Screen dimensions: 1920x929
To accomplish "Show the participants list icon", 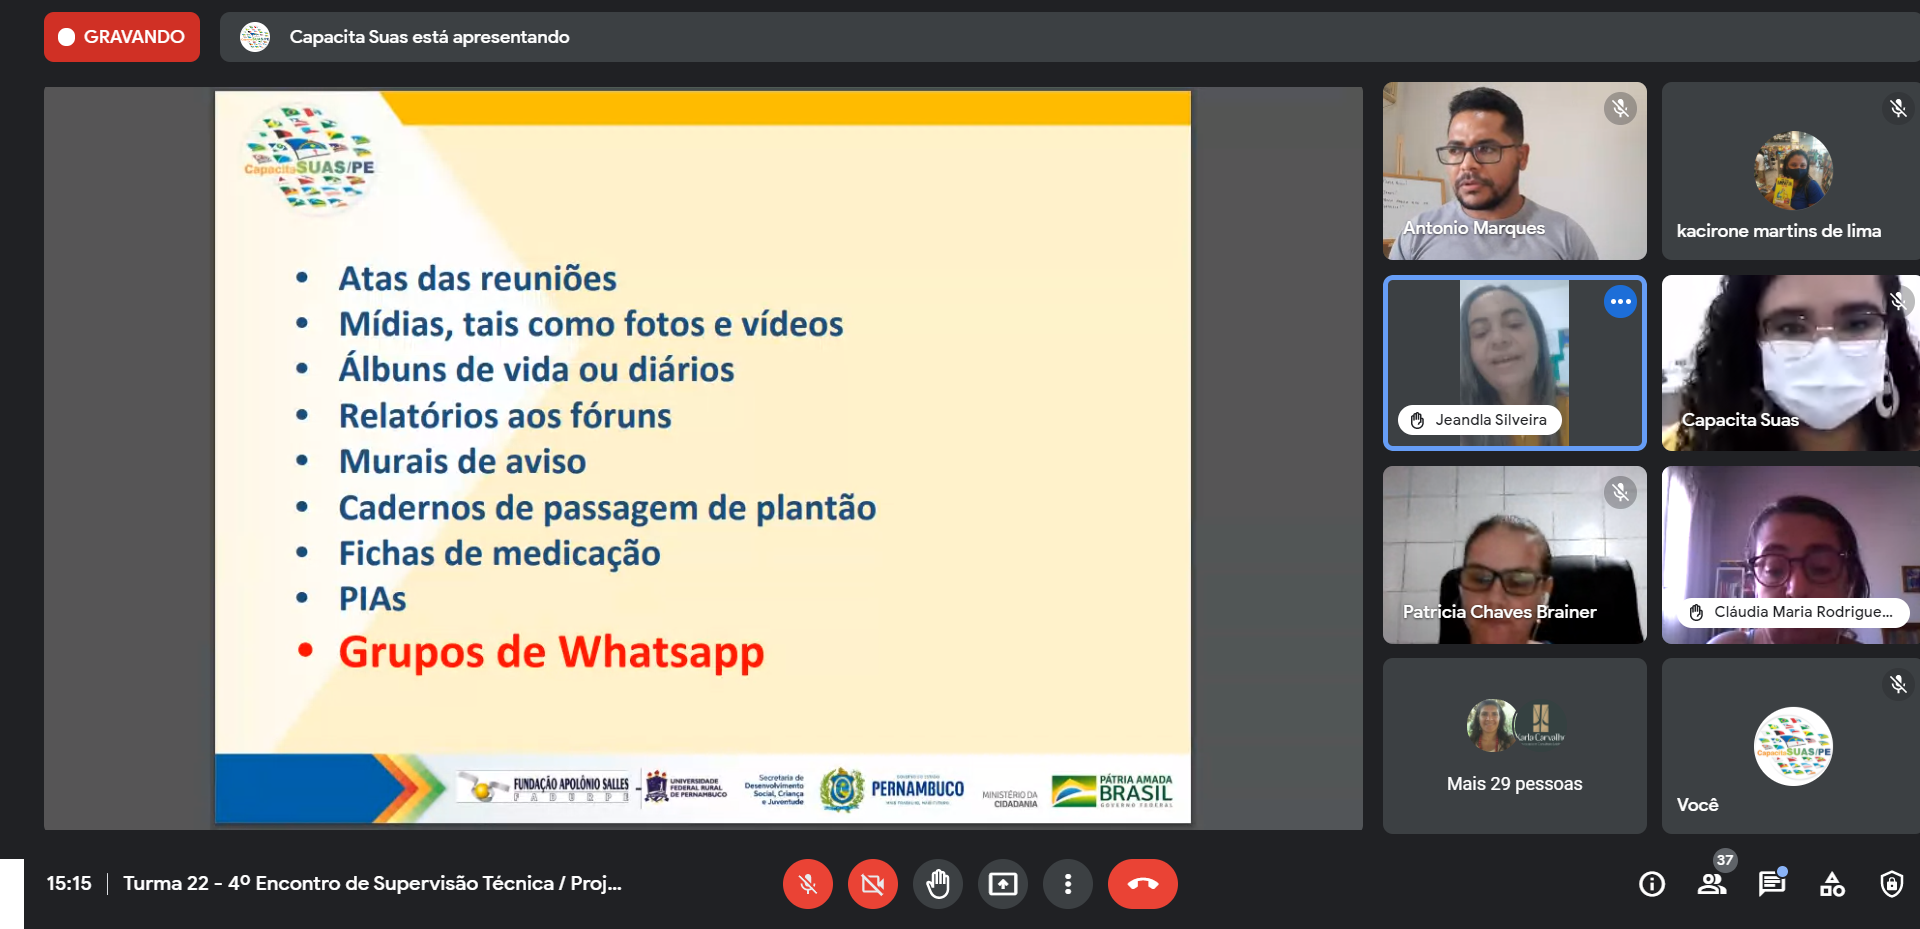I will coord(1711,884).
